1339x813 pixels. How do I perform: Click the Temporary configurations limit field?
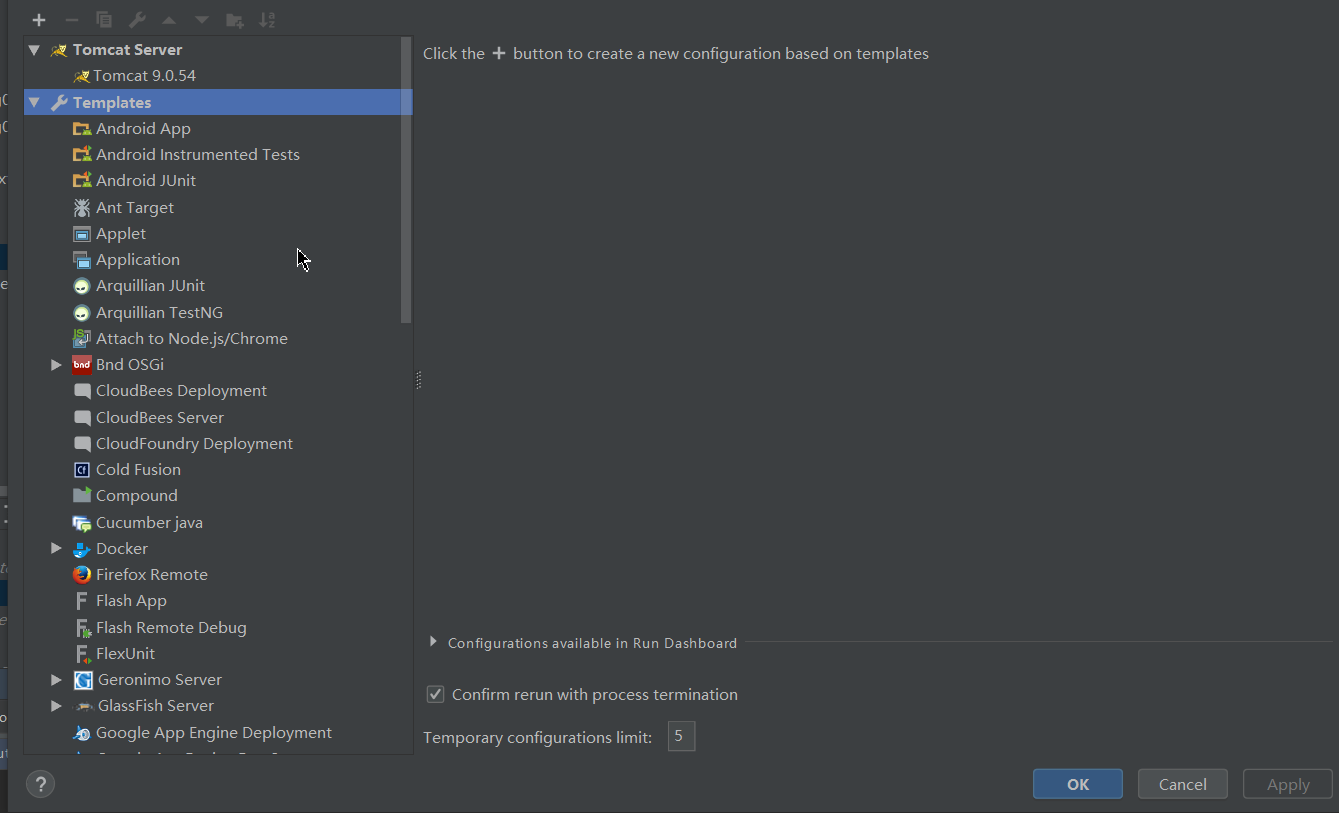681,737
